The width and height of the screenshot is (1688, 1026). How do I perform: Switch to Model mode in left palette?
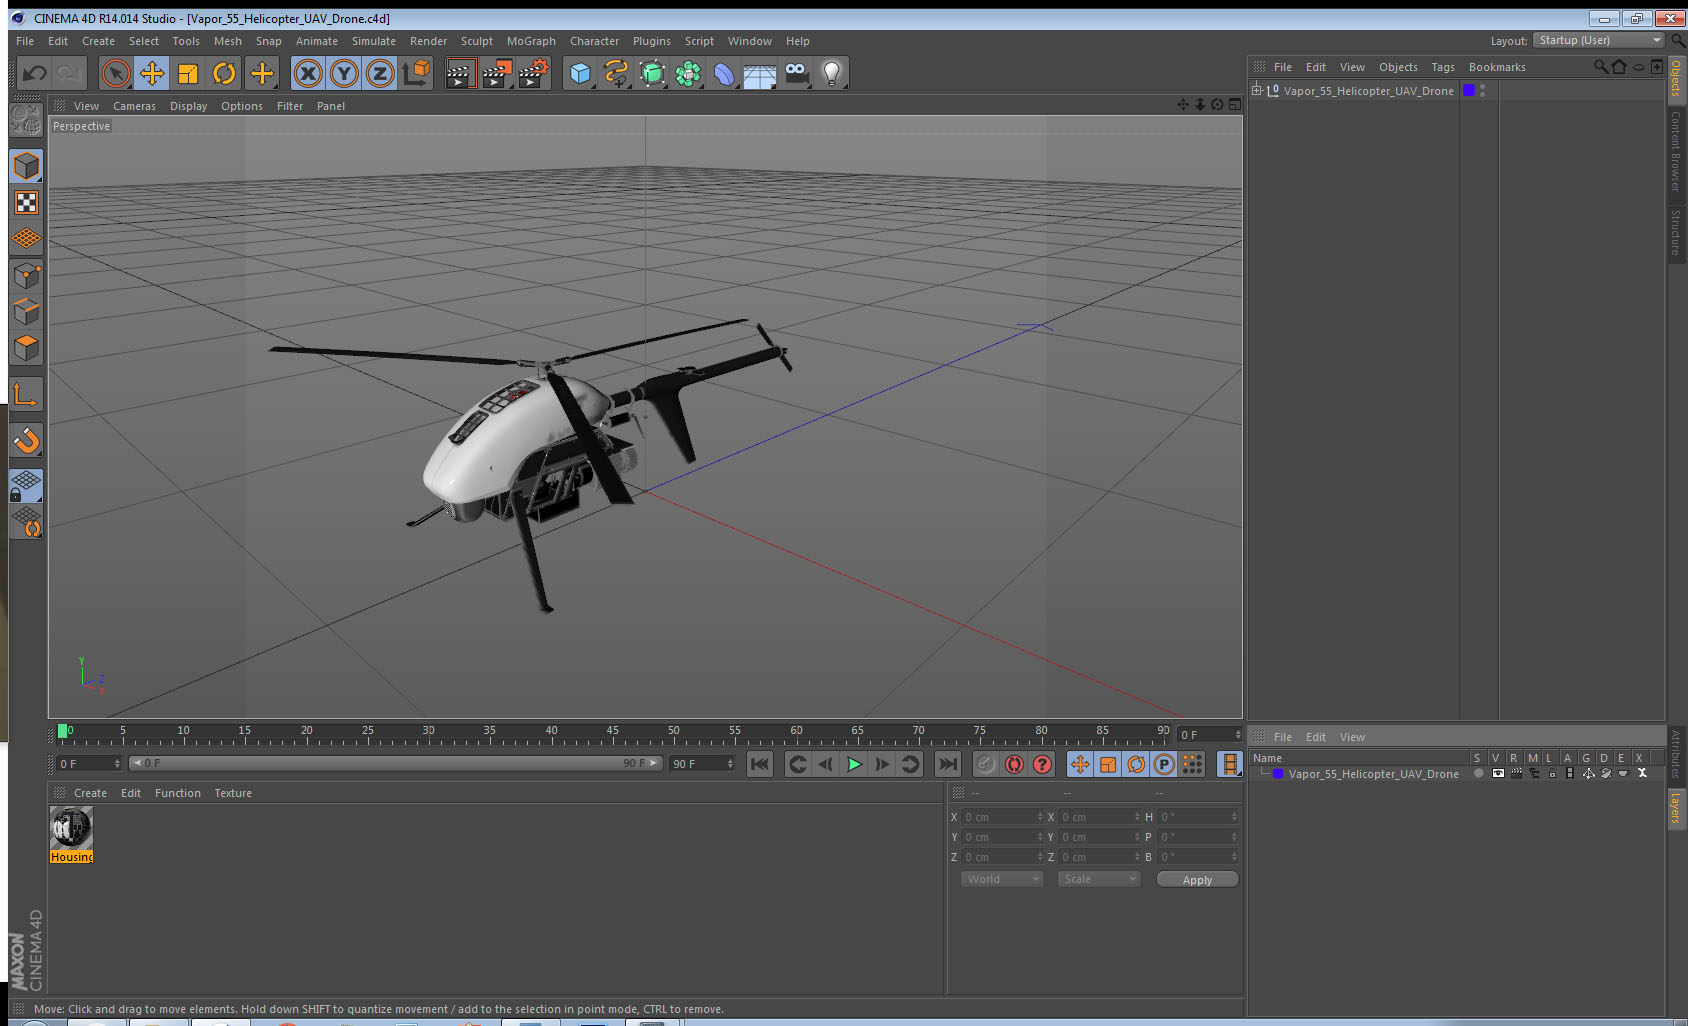click(26, 166)
